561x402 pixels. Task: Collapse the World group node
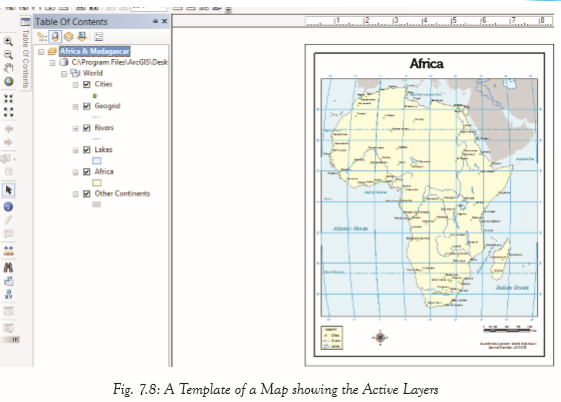64,74
